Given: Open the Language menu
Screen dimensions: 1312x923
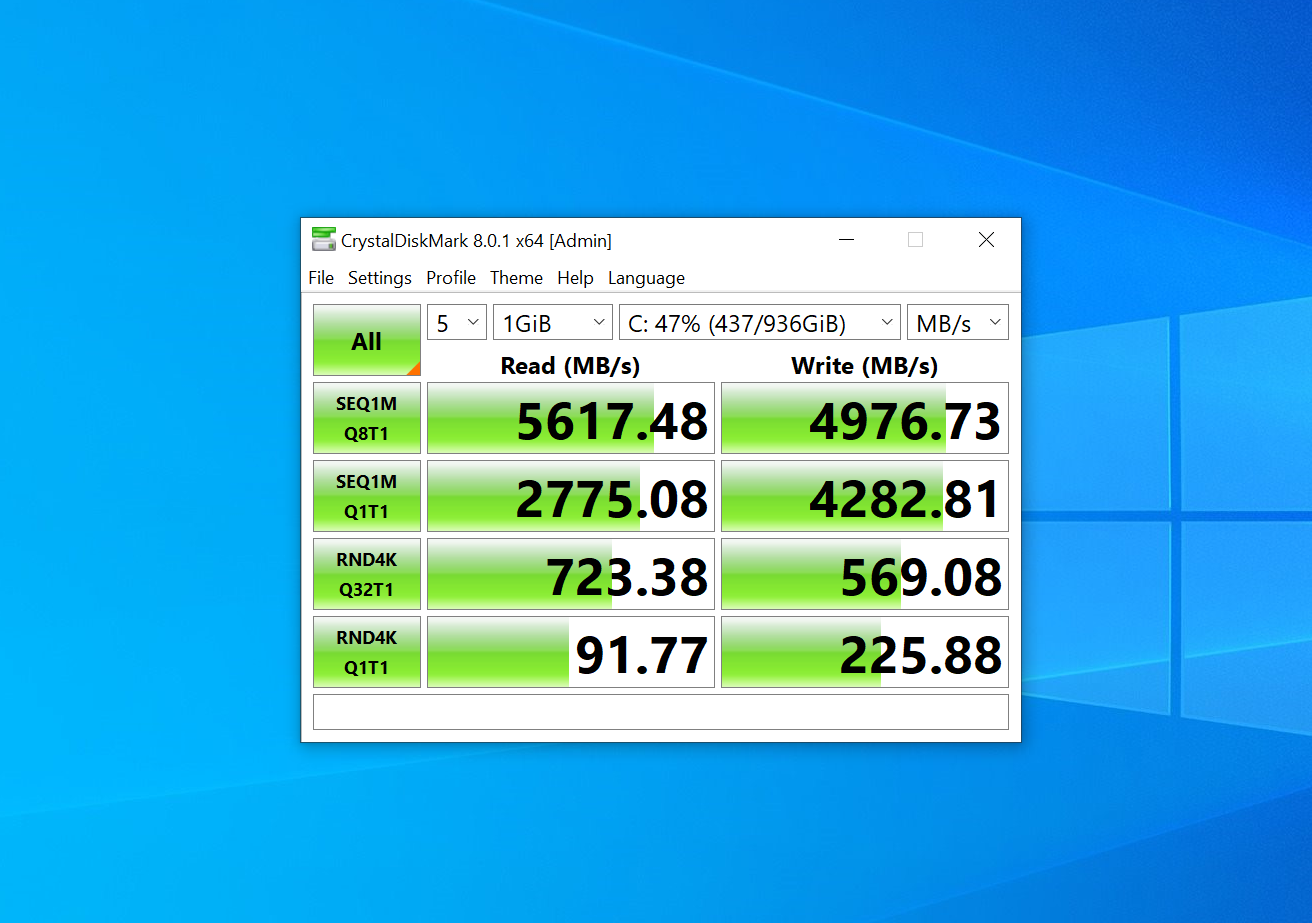Looking at the screenshot, I should pyautogui.click(x=646, y=278).
